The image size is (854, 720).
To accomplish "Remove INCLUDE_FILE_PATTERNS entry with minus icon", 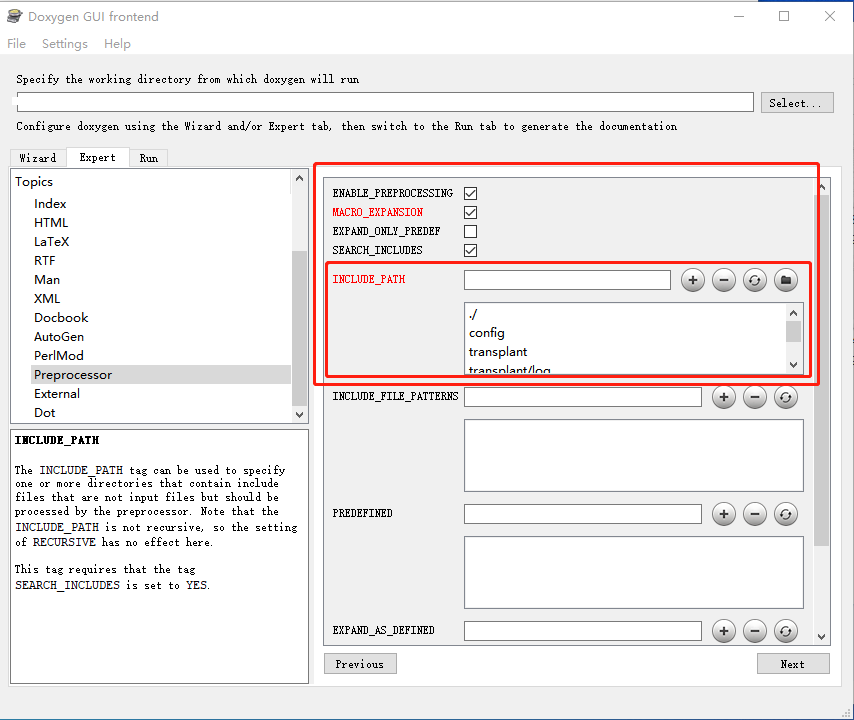I will [755, 397].
